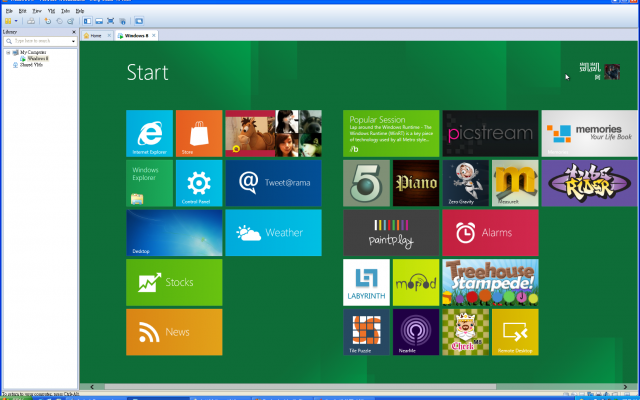Take a snapshot using the toolbar icon

[48, 21]
